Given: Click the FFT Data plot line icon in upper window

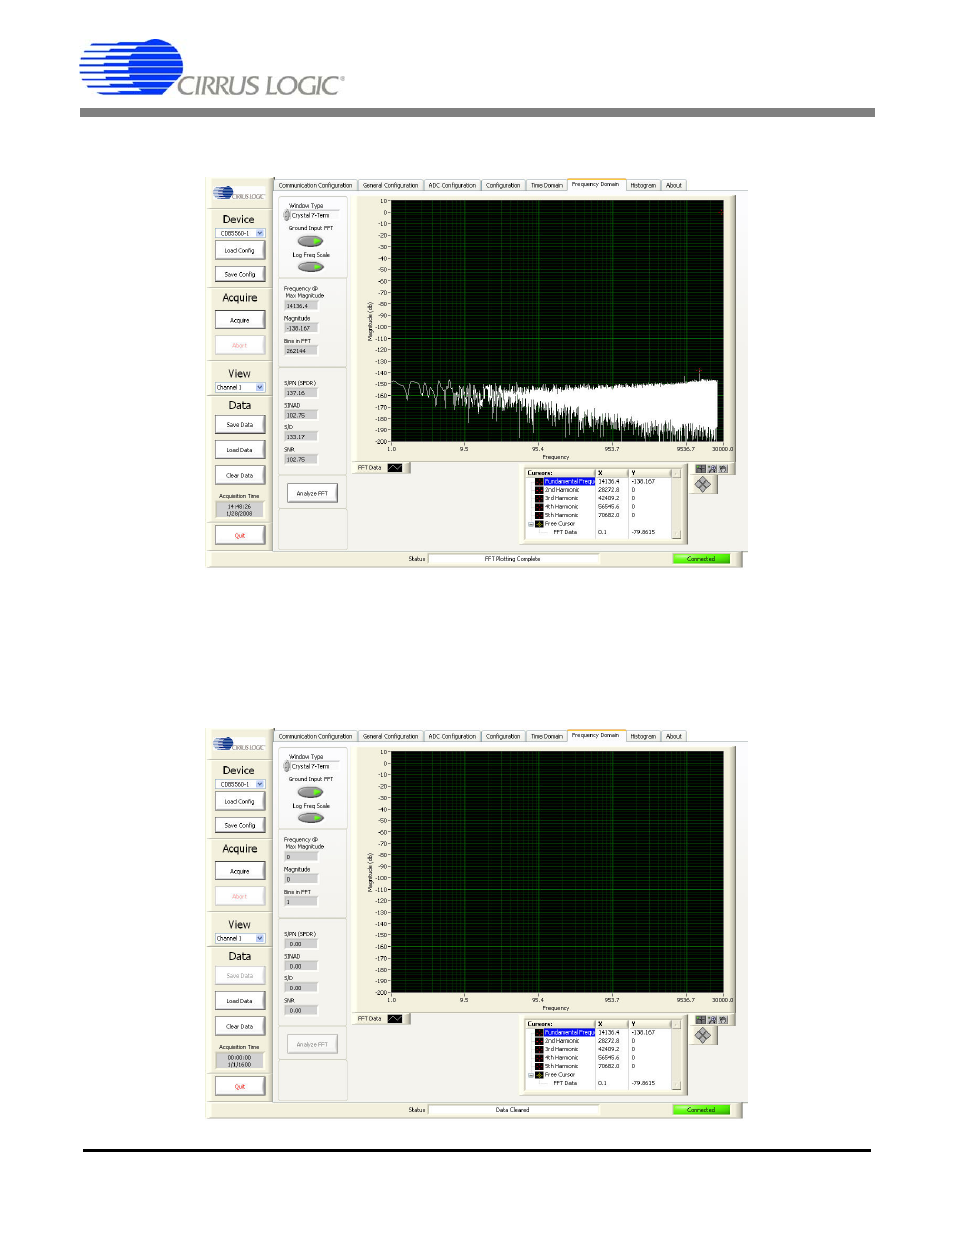Looking at the screenshot, I should tap(395, 468).
